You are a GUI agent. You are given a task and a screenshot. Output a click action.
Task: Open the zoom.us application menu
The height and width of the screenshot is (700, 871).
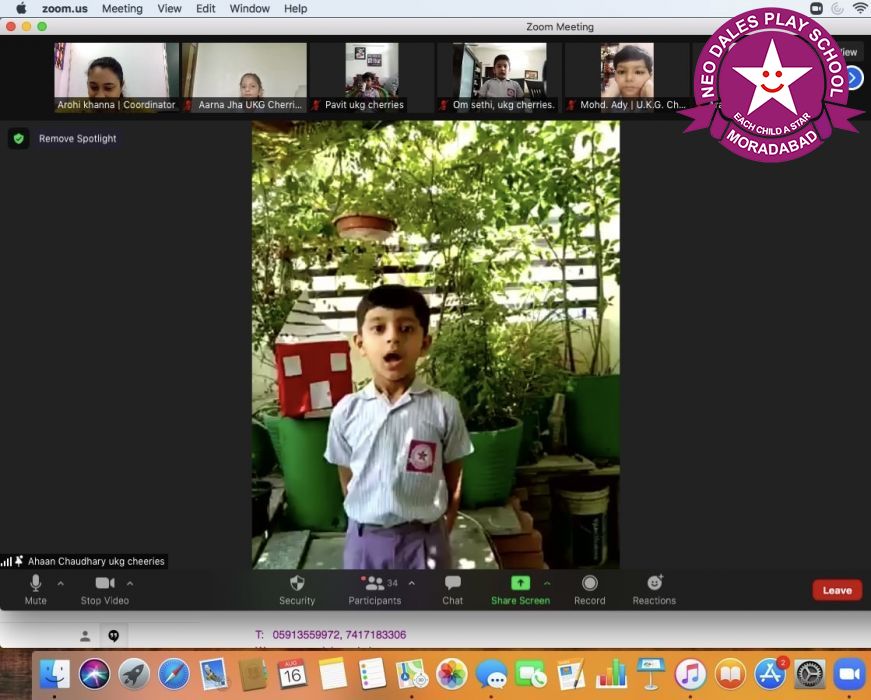pyautogui.click(x=64, y=8)
